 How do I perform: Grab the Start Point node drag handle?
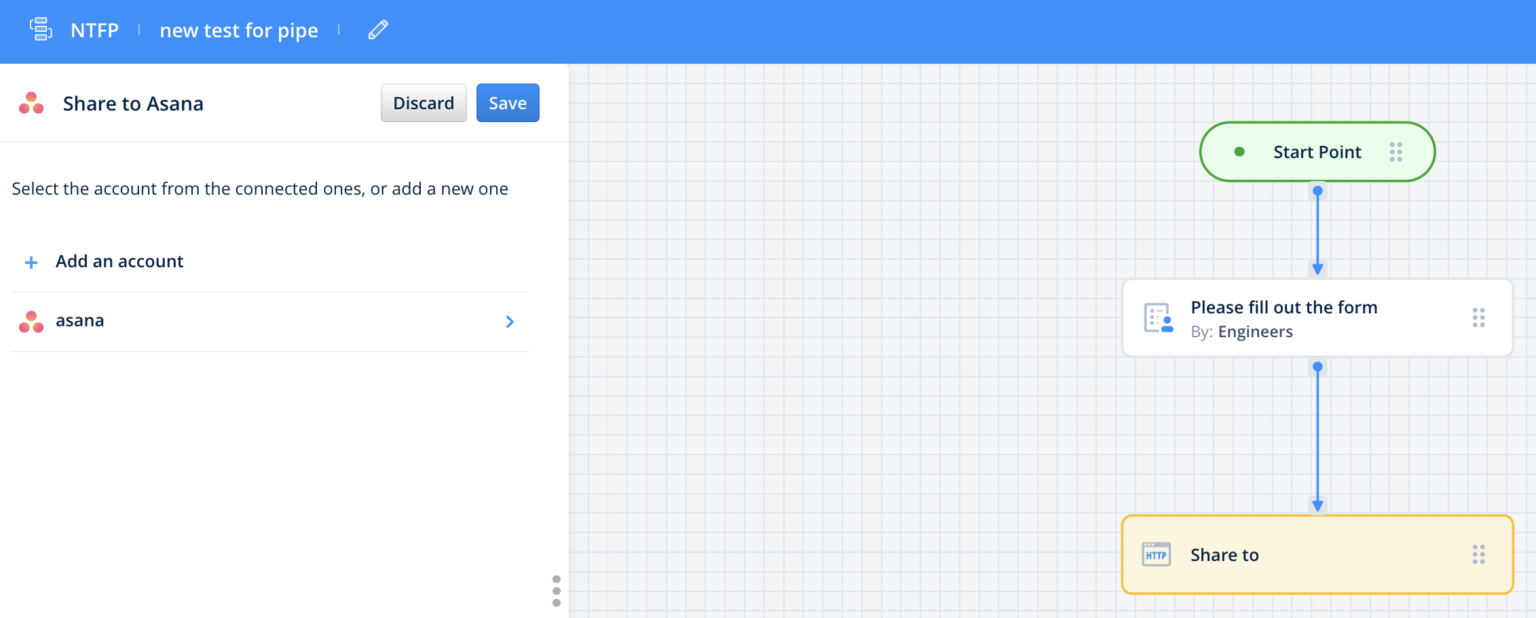pos(1396,152)
